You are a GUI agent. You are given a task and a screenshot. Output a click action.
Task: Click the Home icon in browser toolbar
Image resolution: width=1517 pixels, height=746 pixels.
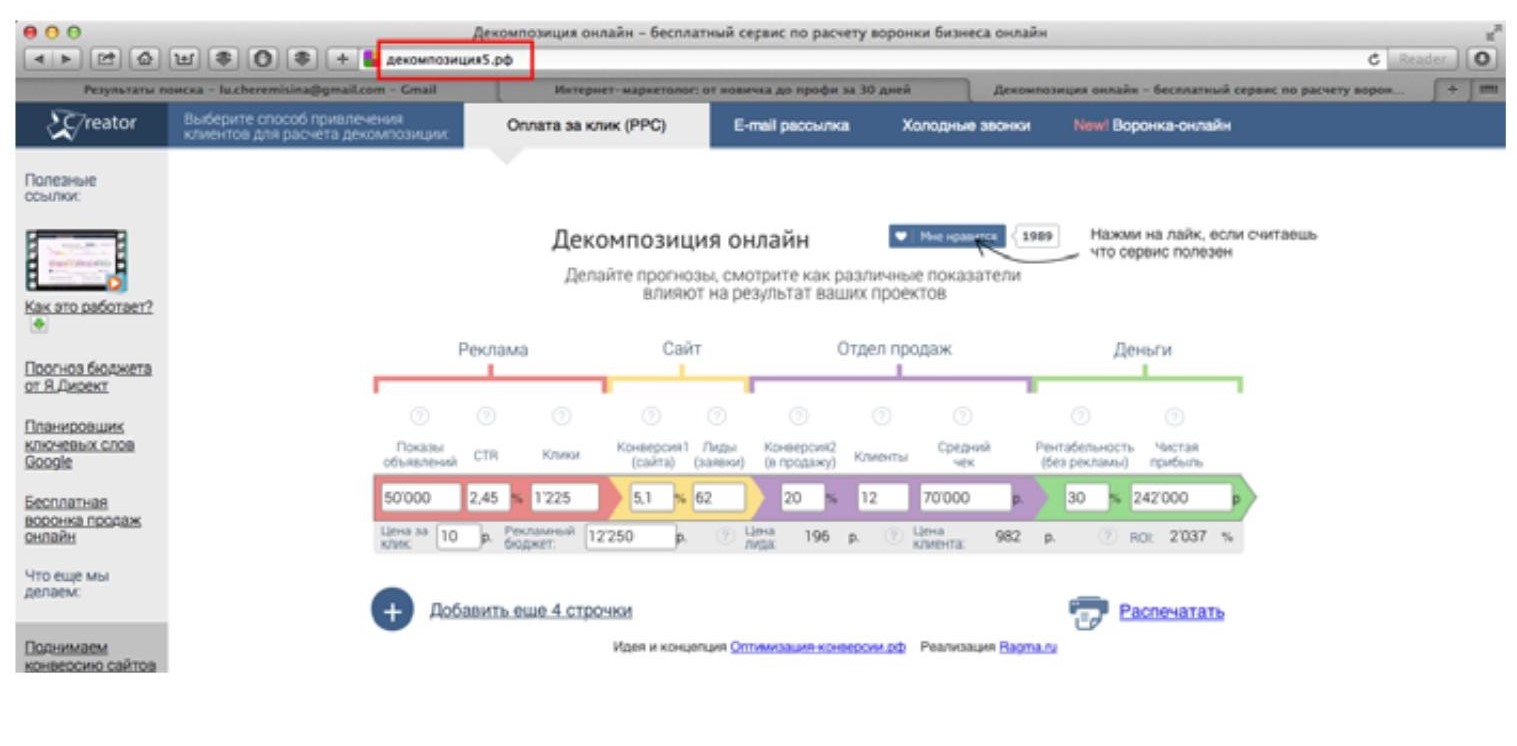coord(146,60)
